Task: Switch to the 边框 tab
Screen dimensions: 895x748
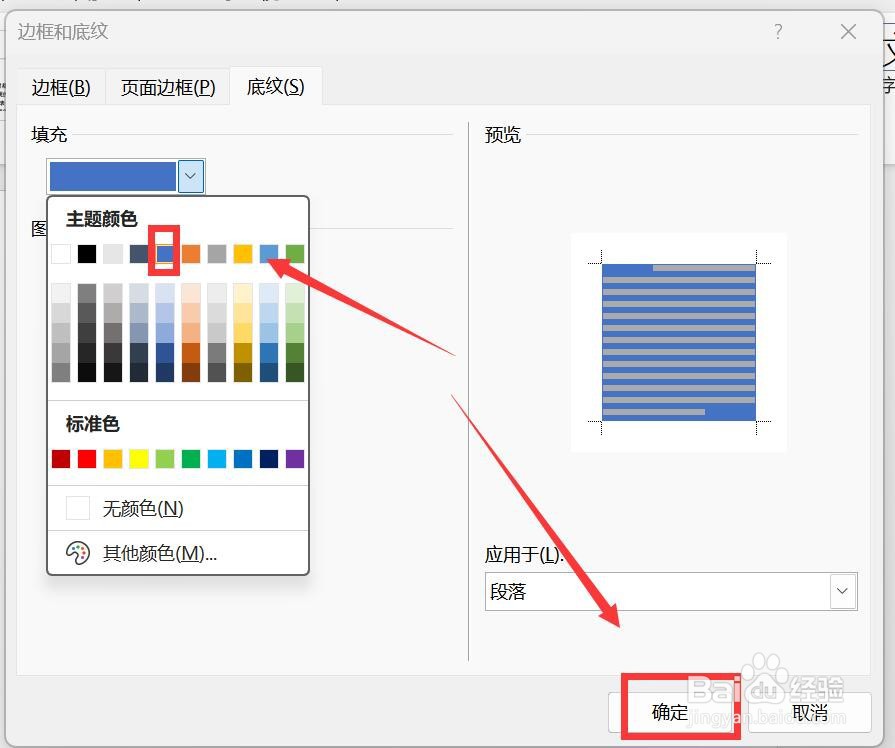Action: (x=61, y=87)
